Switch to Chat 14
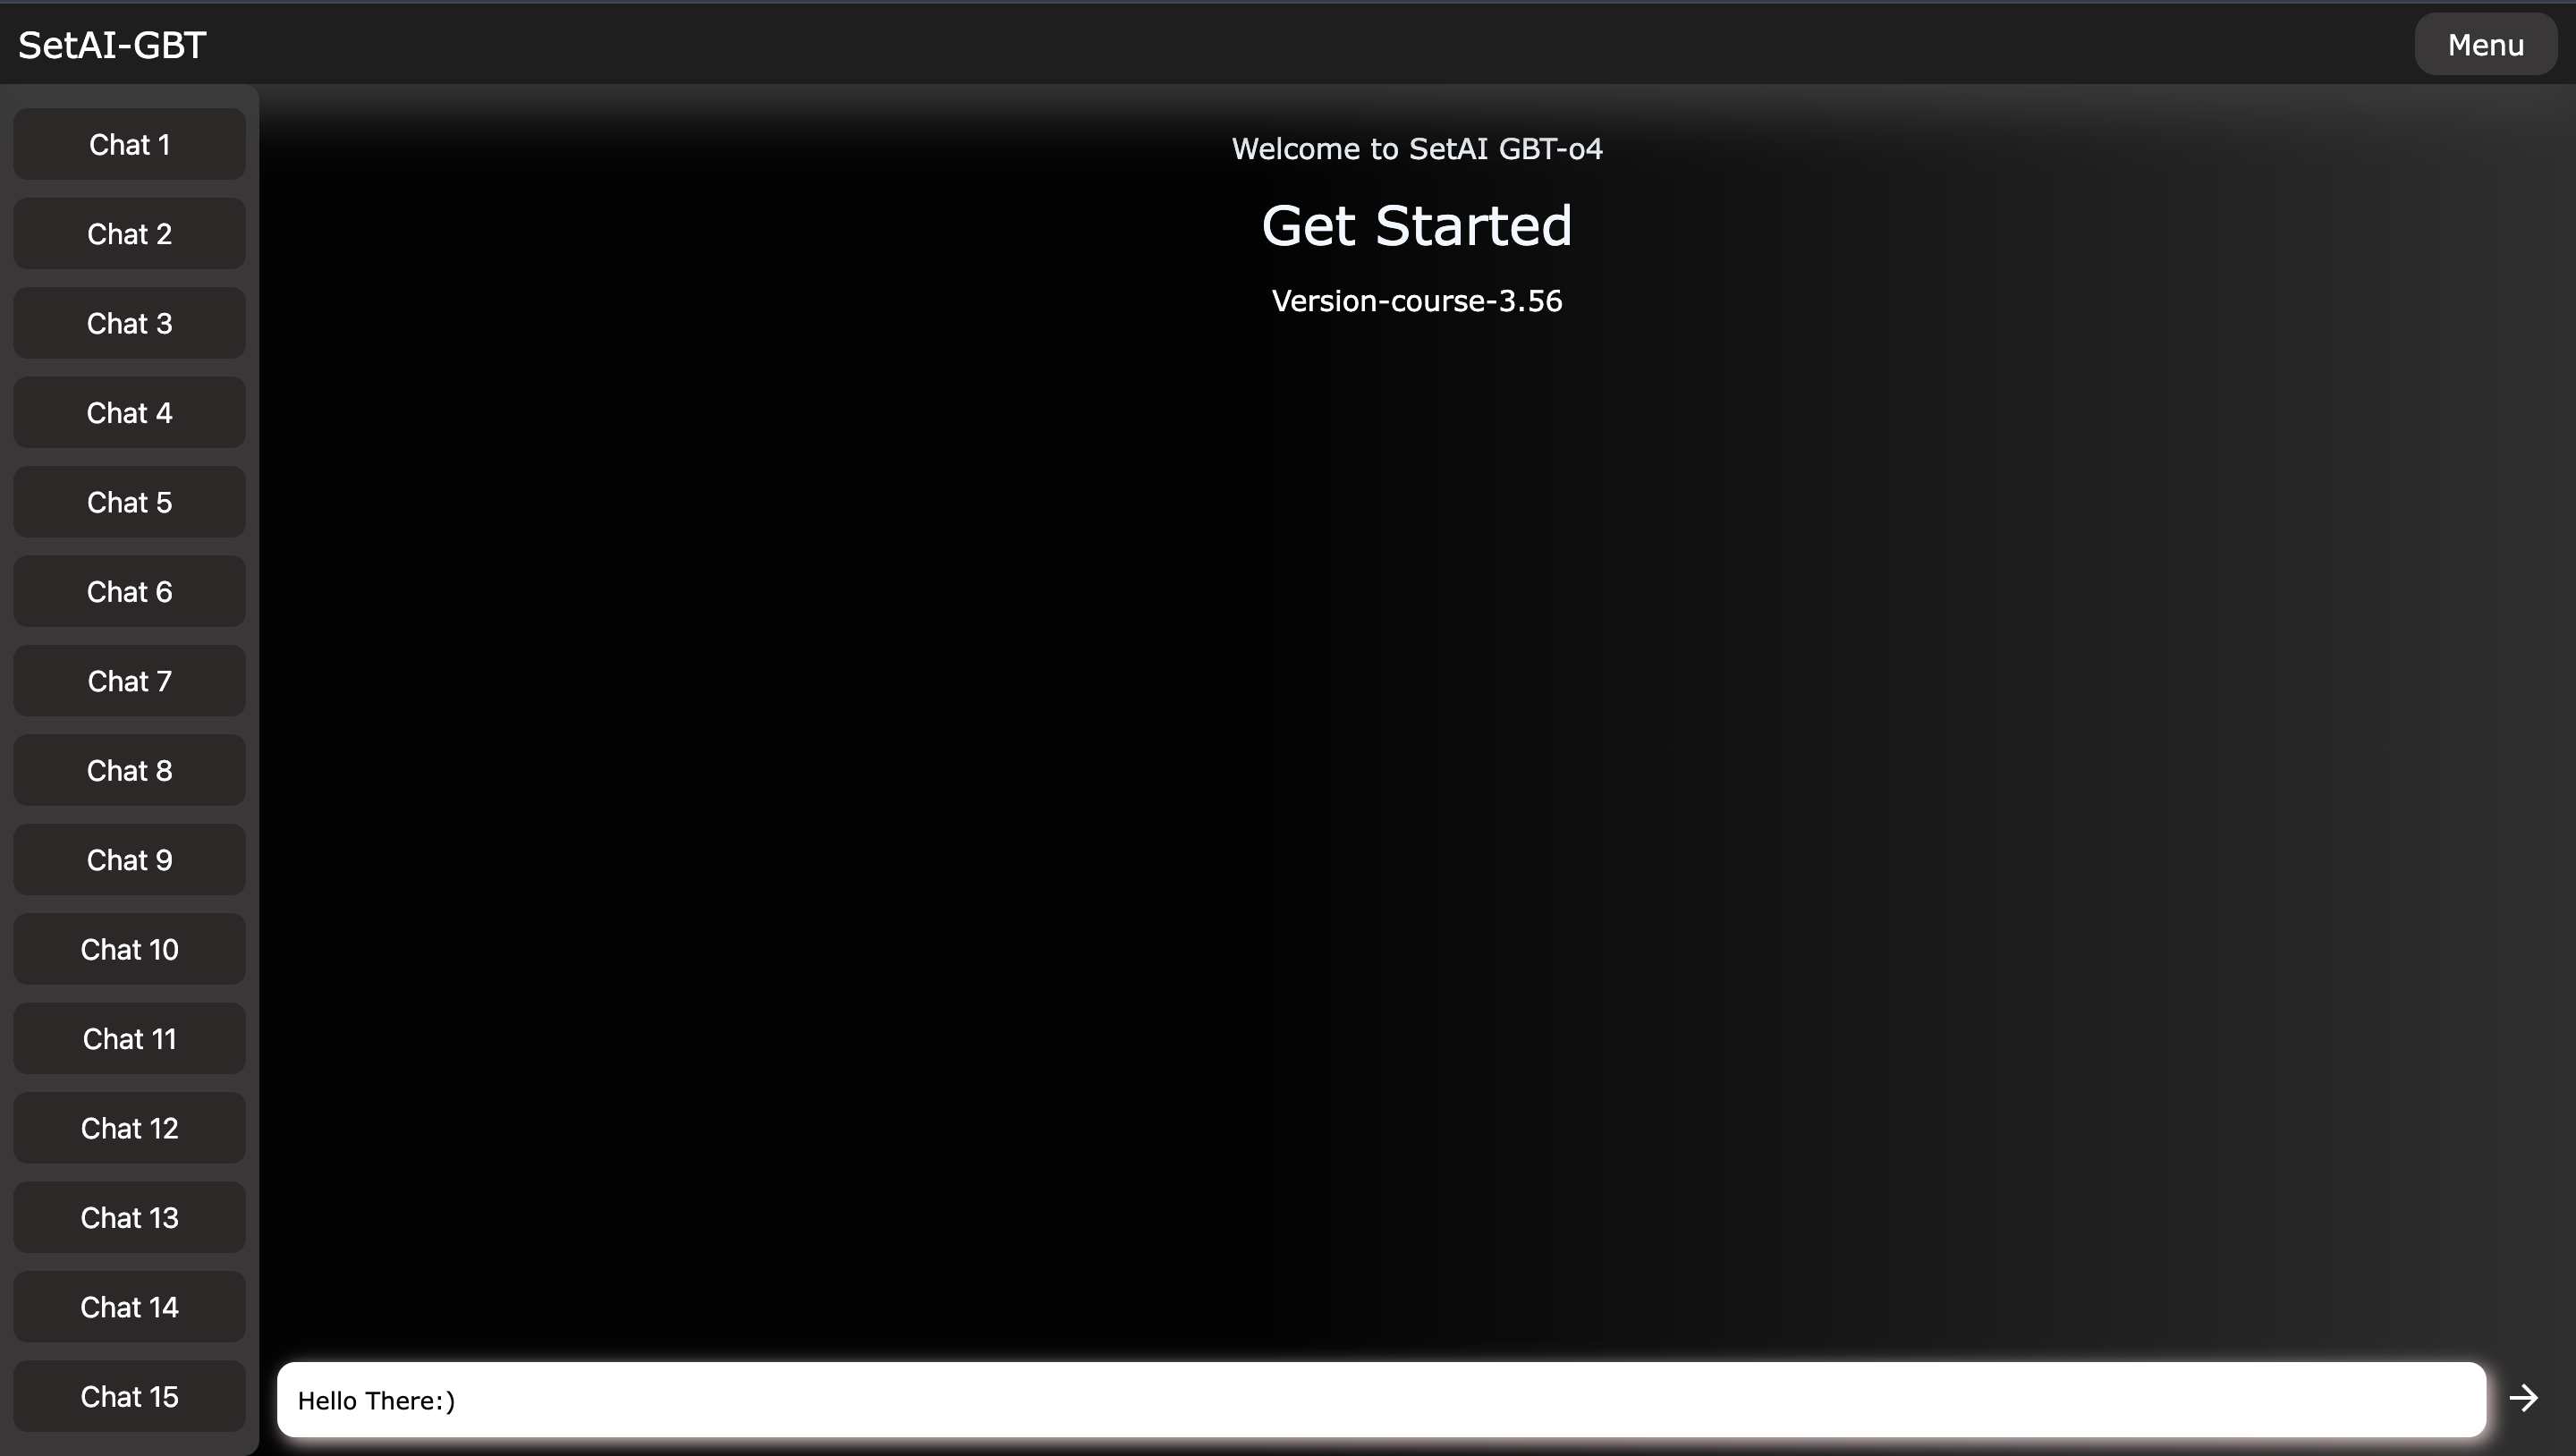 (x=129, y=1307)
